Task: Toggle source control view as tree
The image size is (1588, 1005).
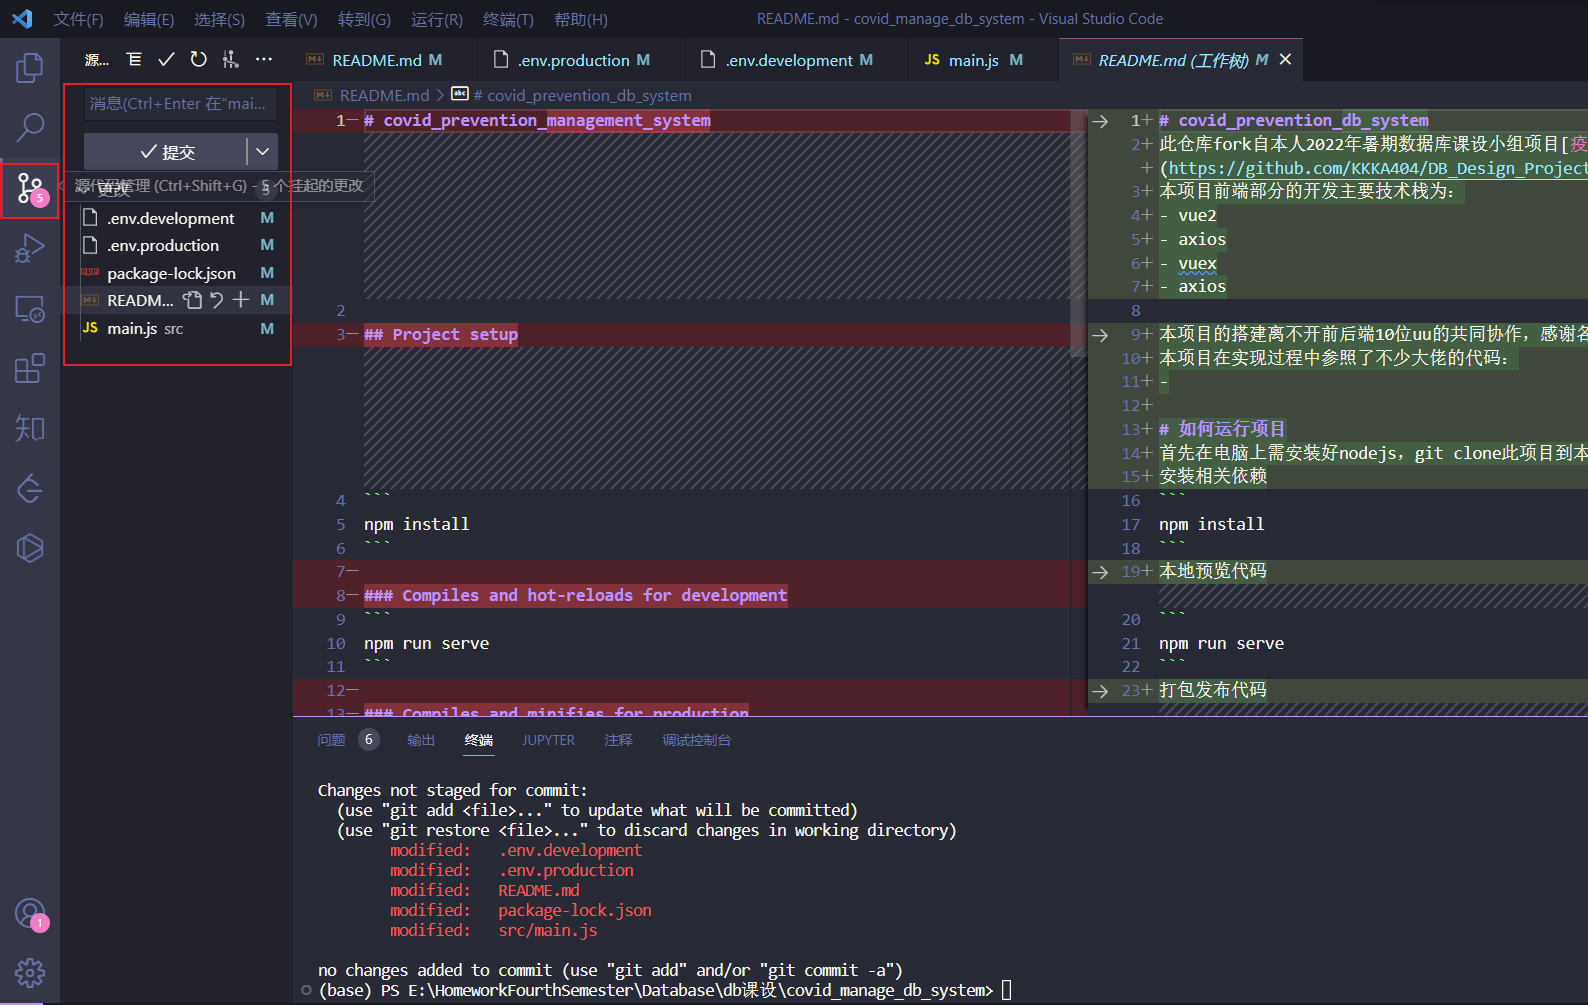Action: pyautogui.click(x=134, y=60)
